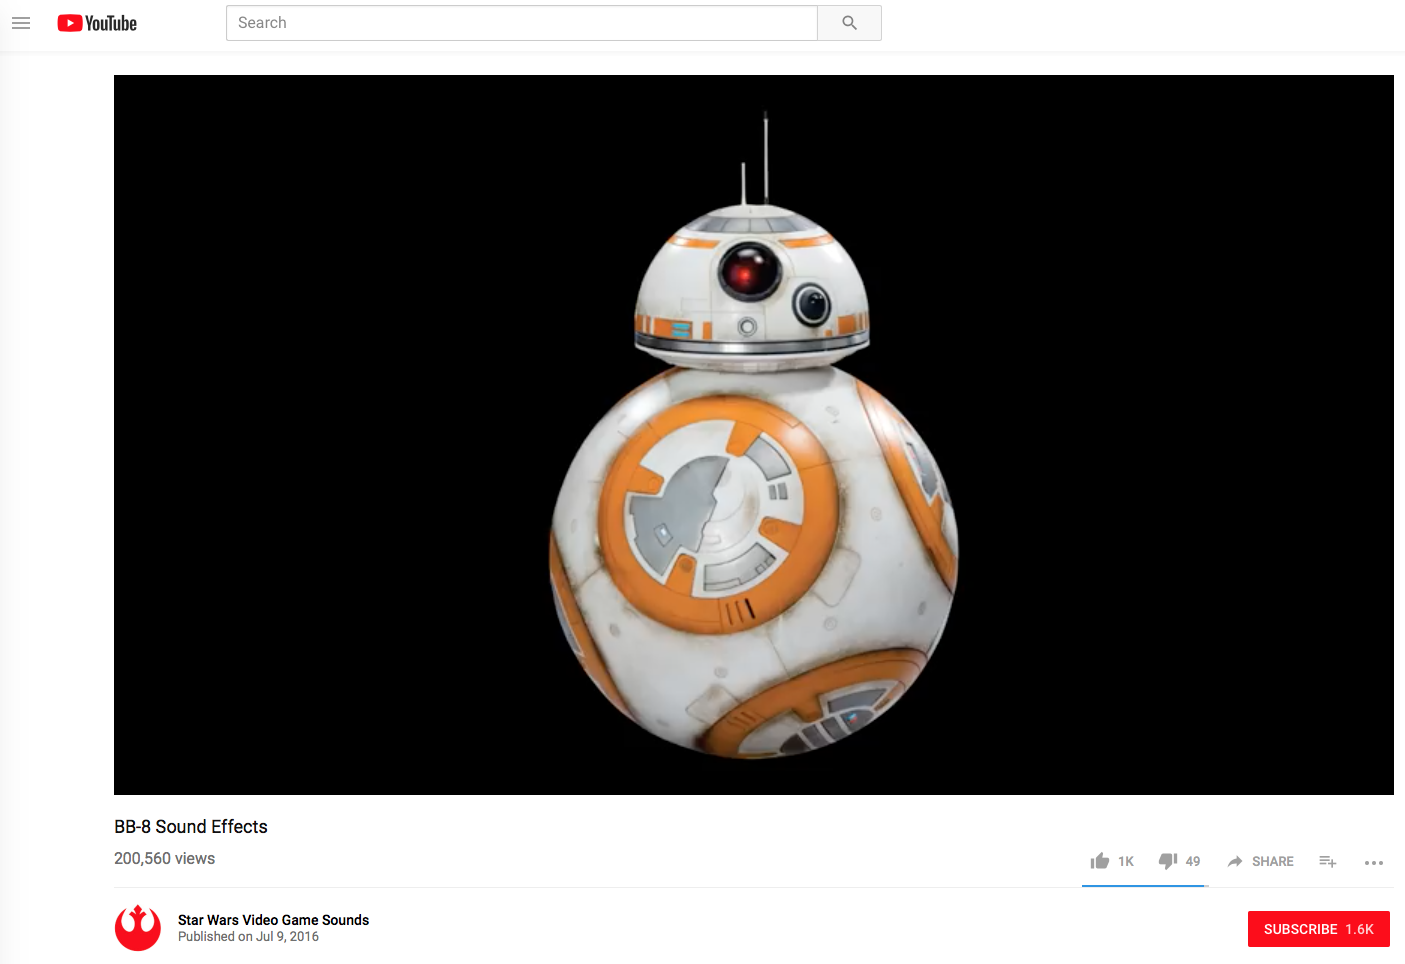Open the hamburger guide menu
Screen dimensions: 1405x964
(21, 23)
